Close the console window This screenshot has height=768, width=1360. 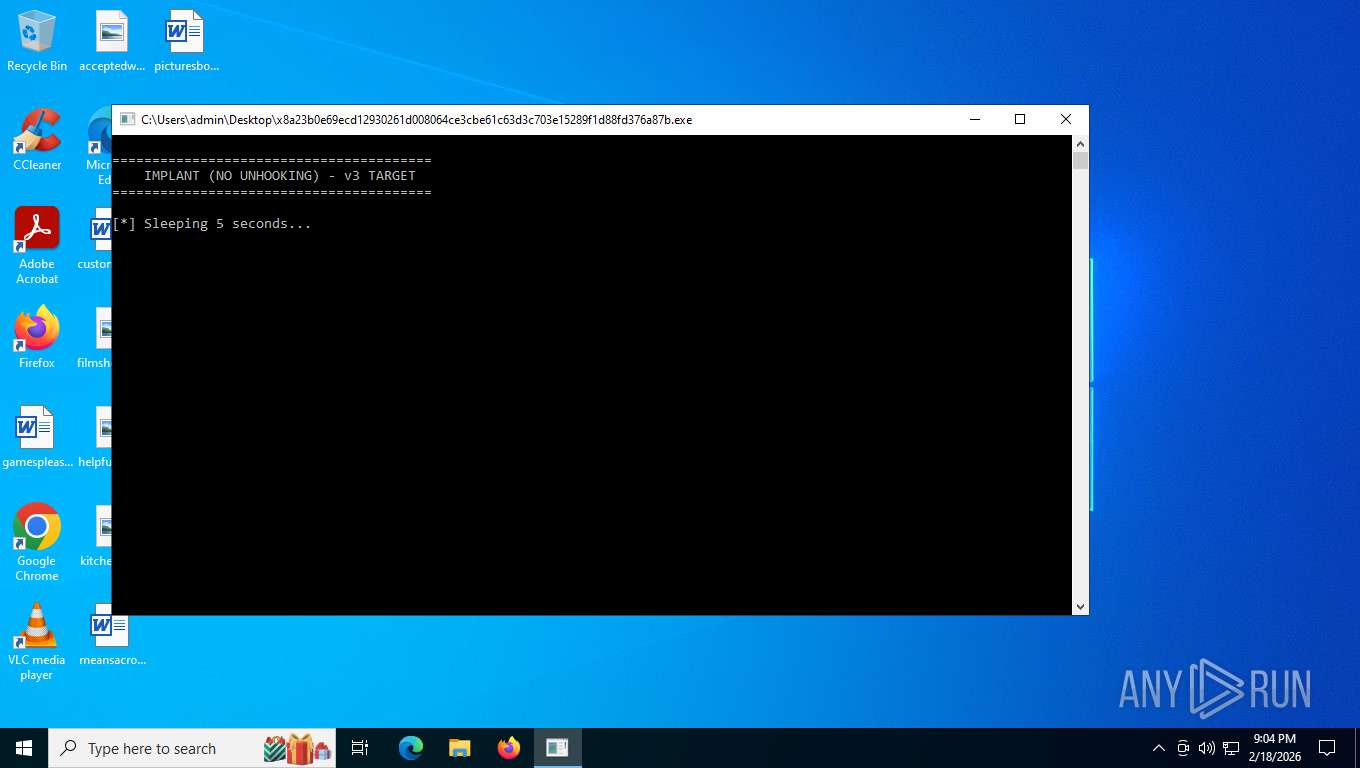point(1066,119)
